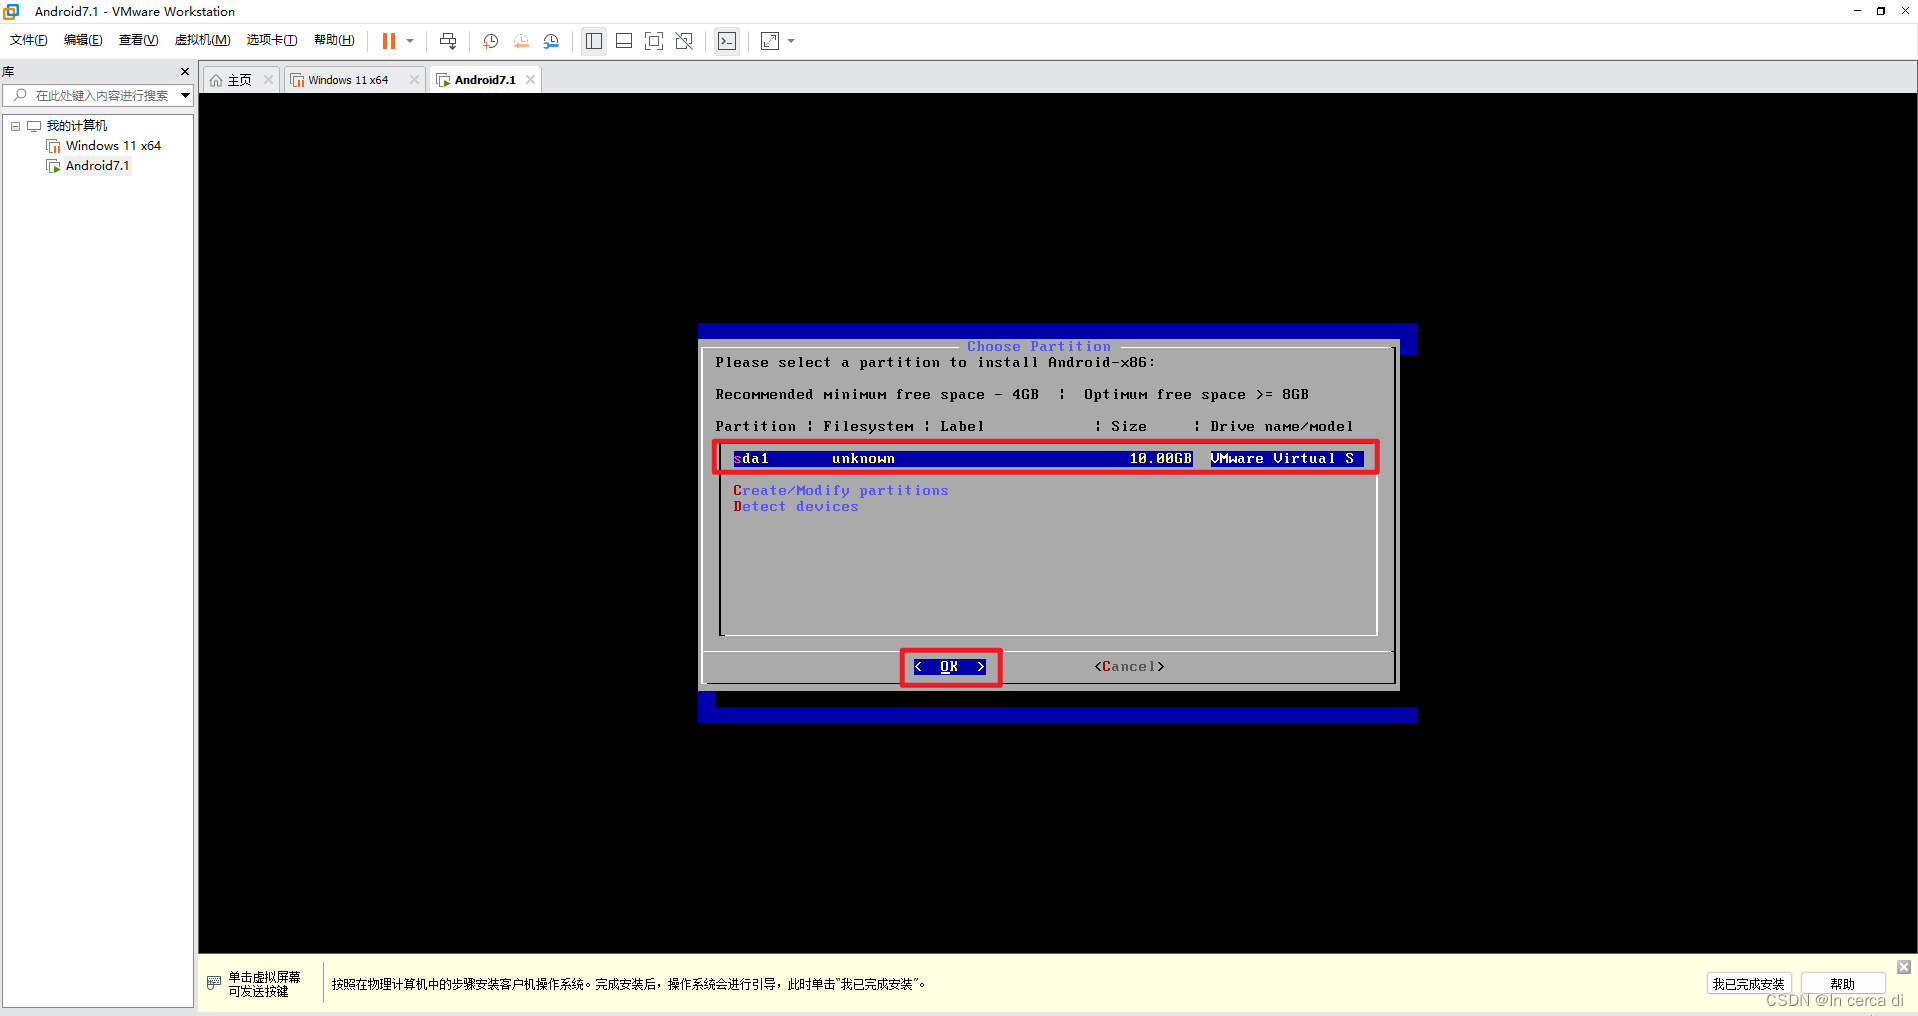Click the Revert to snapshot icon
This screenshot has height=1016, width=1918.
click(x=521, y=41)
